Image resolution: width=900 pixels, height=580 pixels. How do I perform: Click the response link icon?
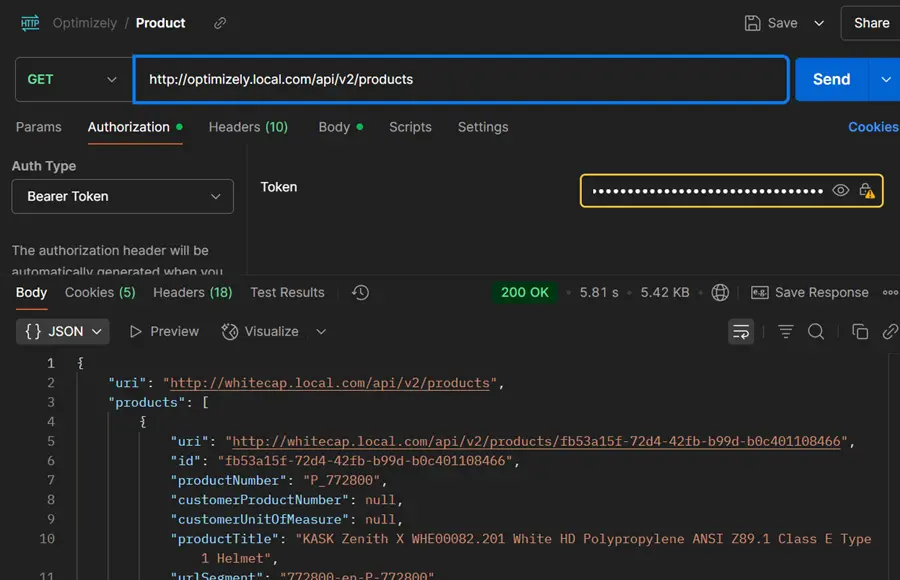pos(890,331)
